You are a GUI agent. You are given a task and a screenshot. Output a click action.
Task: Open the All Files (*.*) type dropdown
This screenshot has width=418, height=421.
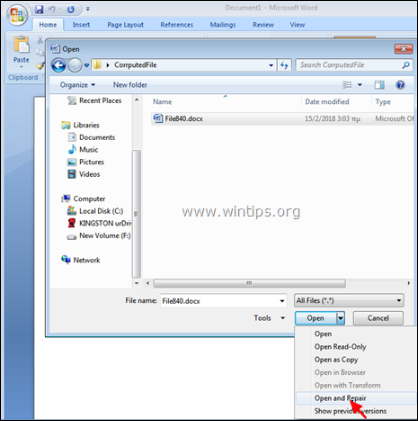click(x=349, y=300)
